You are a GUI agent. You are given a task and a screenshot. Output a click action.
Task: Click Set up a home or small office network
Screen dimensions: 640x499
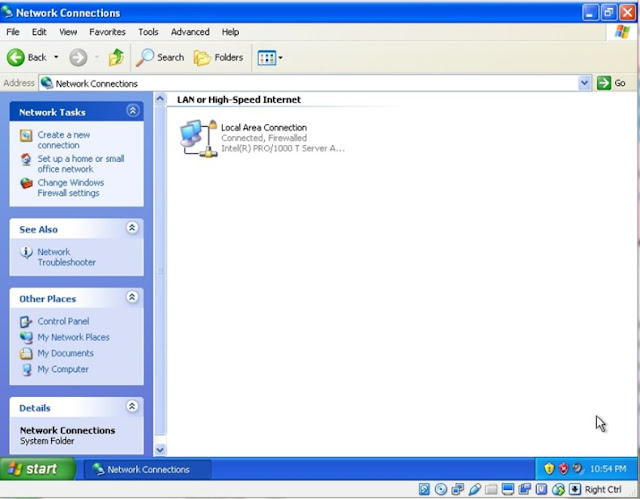81,164
